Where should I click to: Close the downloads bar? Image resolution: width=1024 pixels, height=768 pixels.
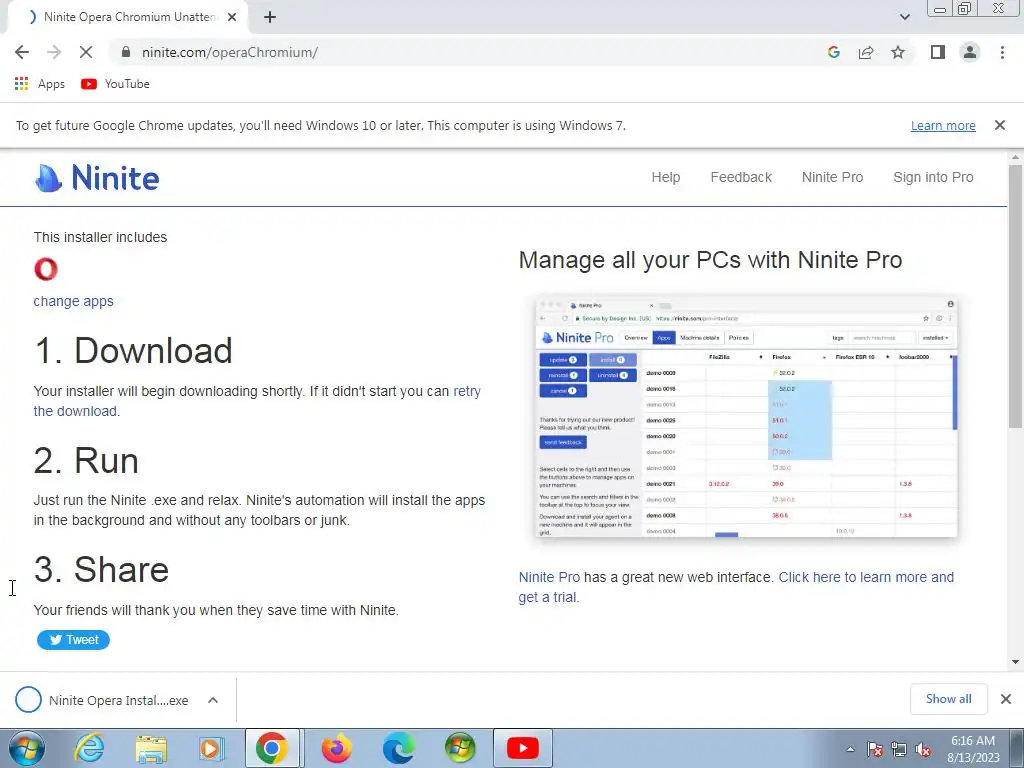tap(1006, 699)
